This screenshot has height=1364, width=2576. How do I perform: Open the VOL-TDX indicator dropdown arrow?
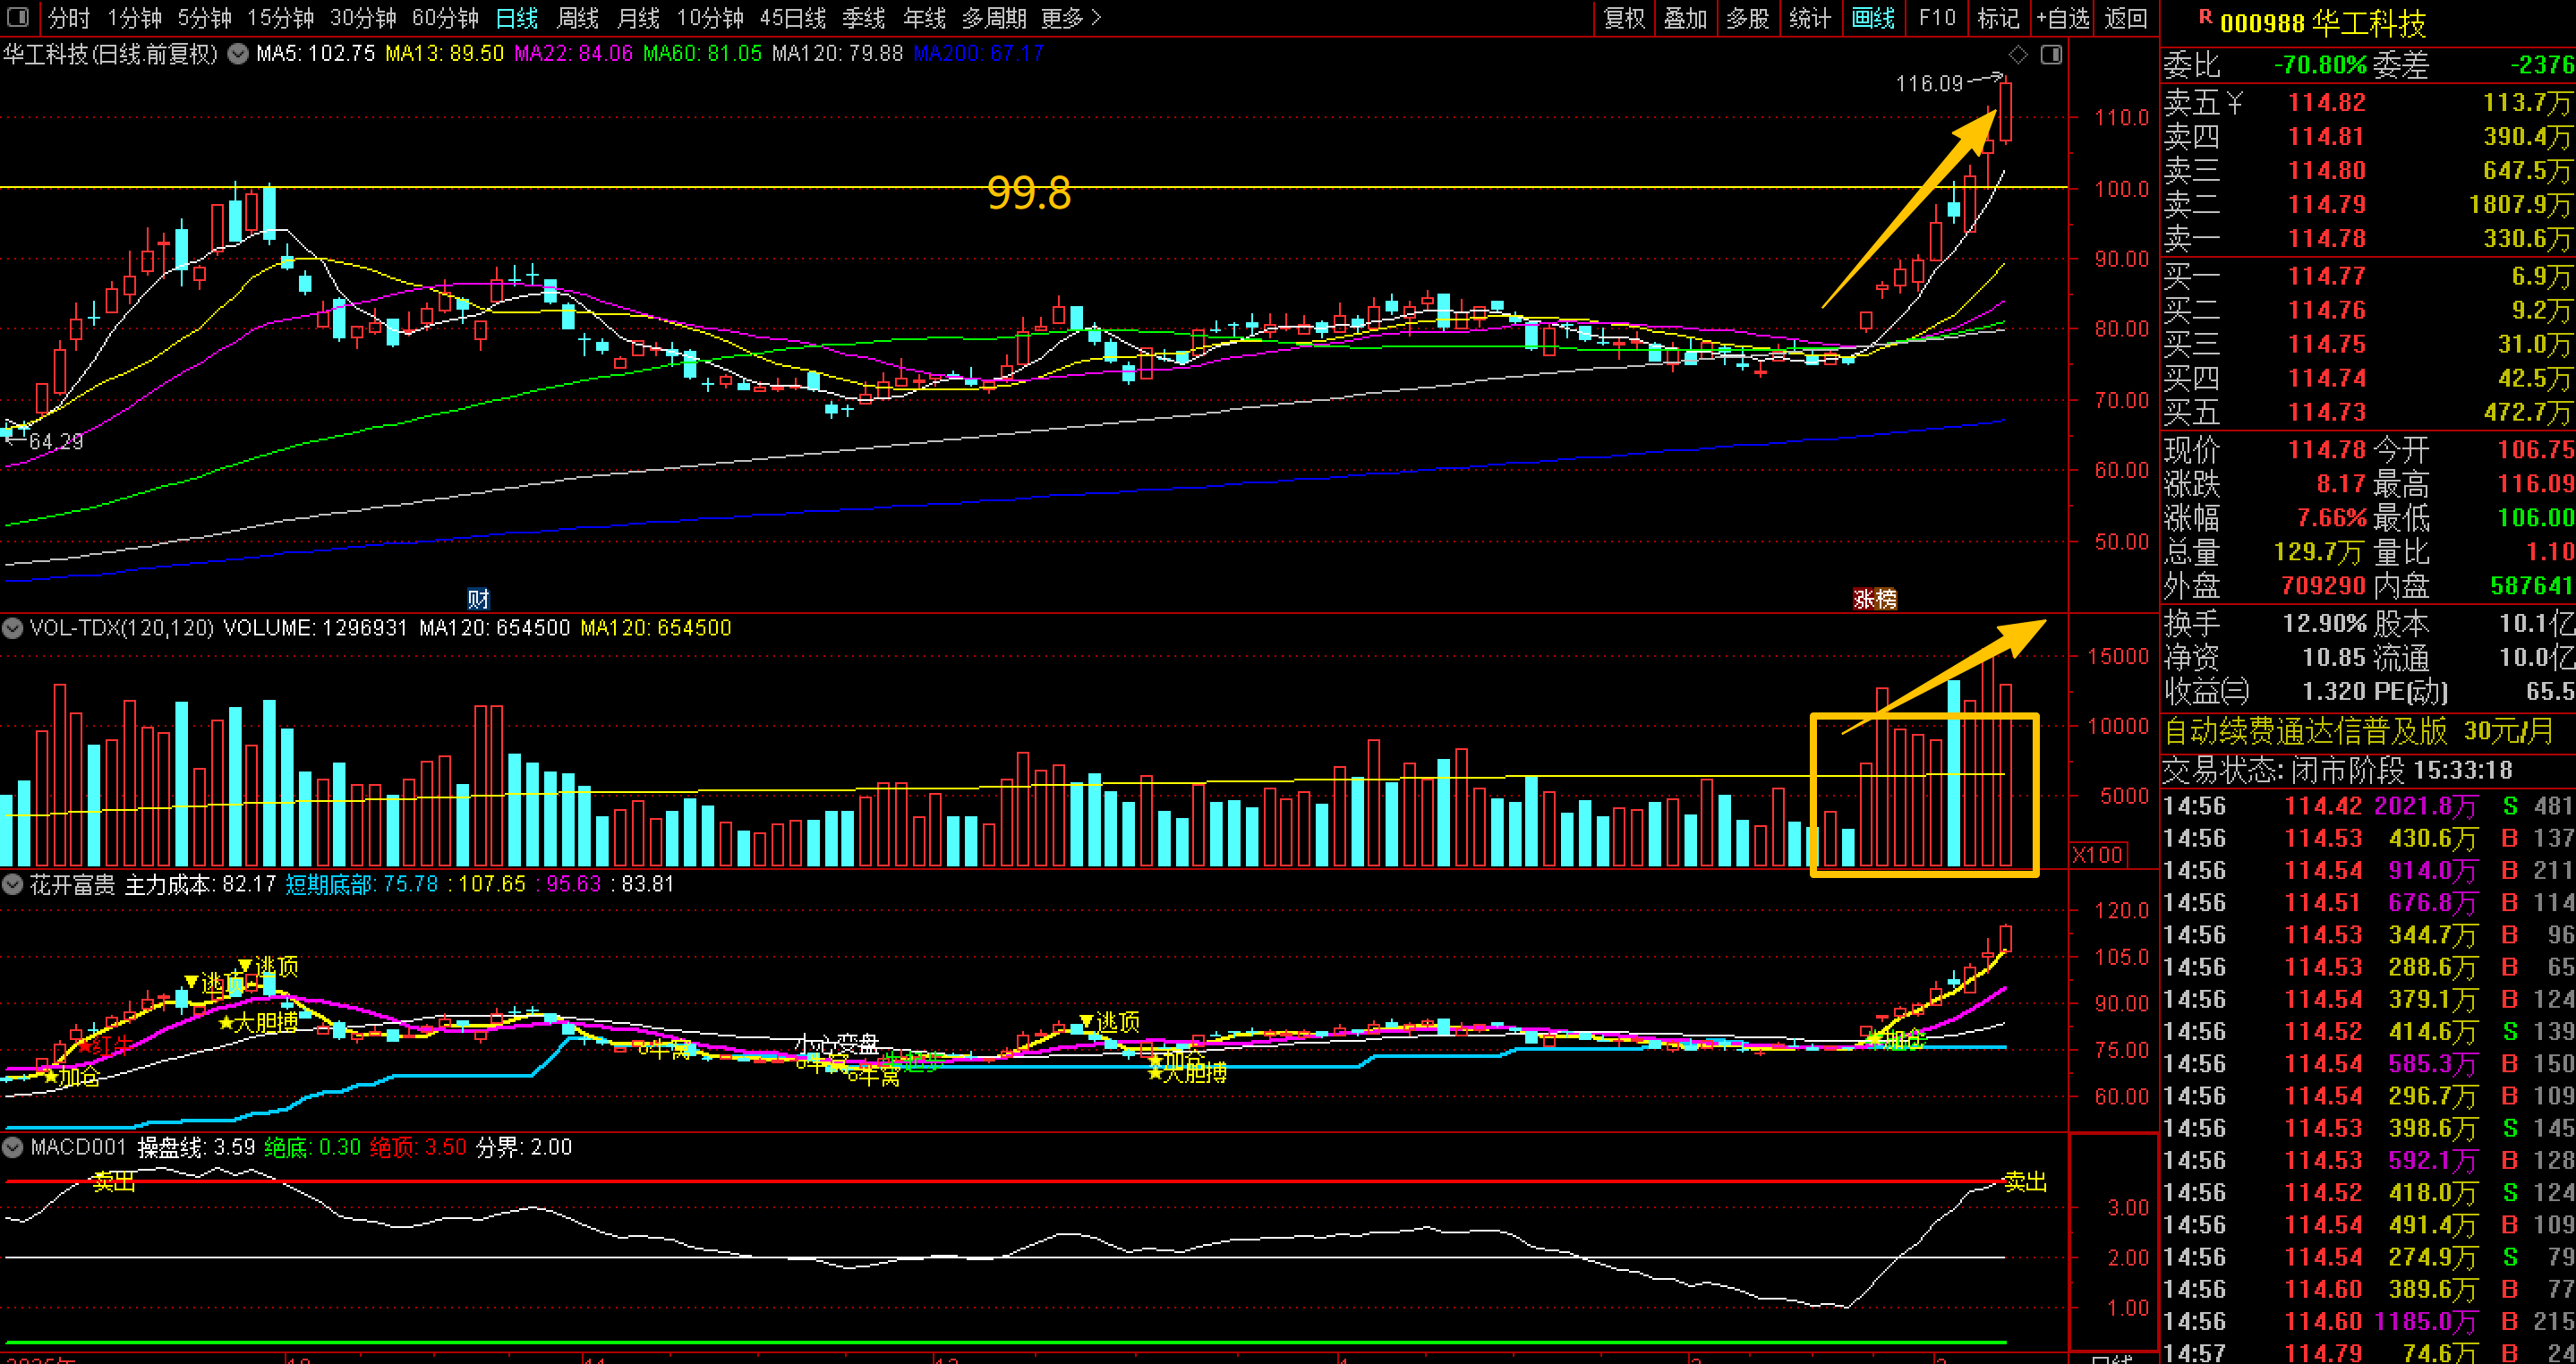click(x=13, y=628)
